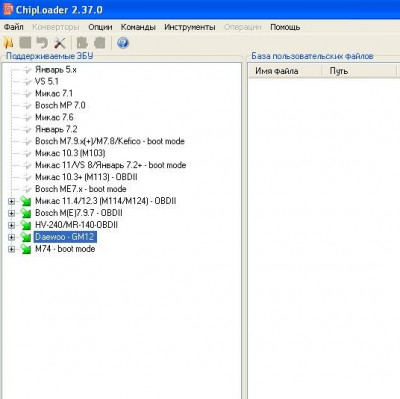Screen dimensions: 400x399
Task: Click the open file folder toolbar icon
Action: point(9,43)
